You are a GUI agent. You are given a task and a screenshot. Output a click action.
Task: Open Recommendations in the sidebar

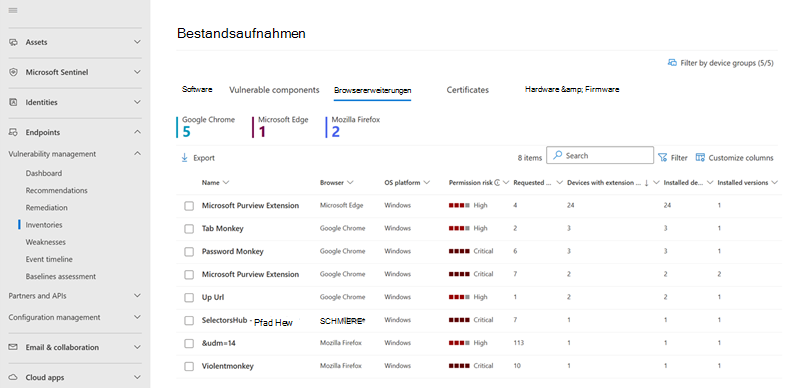coord(57,190)
